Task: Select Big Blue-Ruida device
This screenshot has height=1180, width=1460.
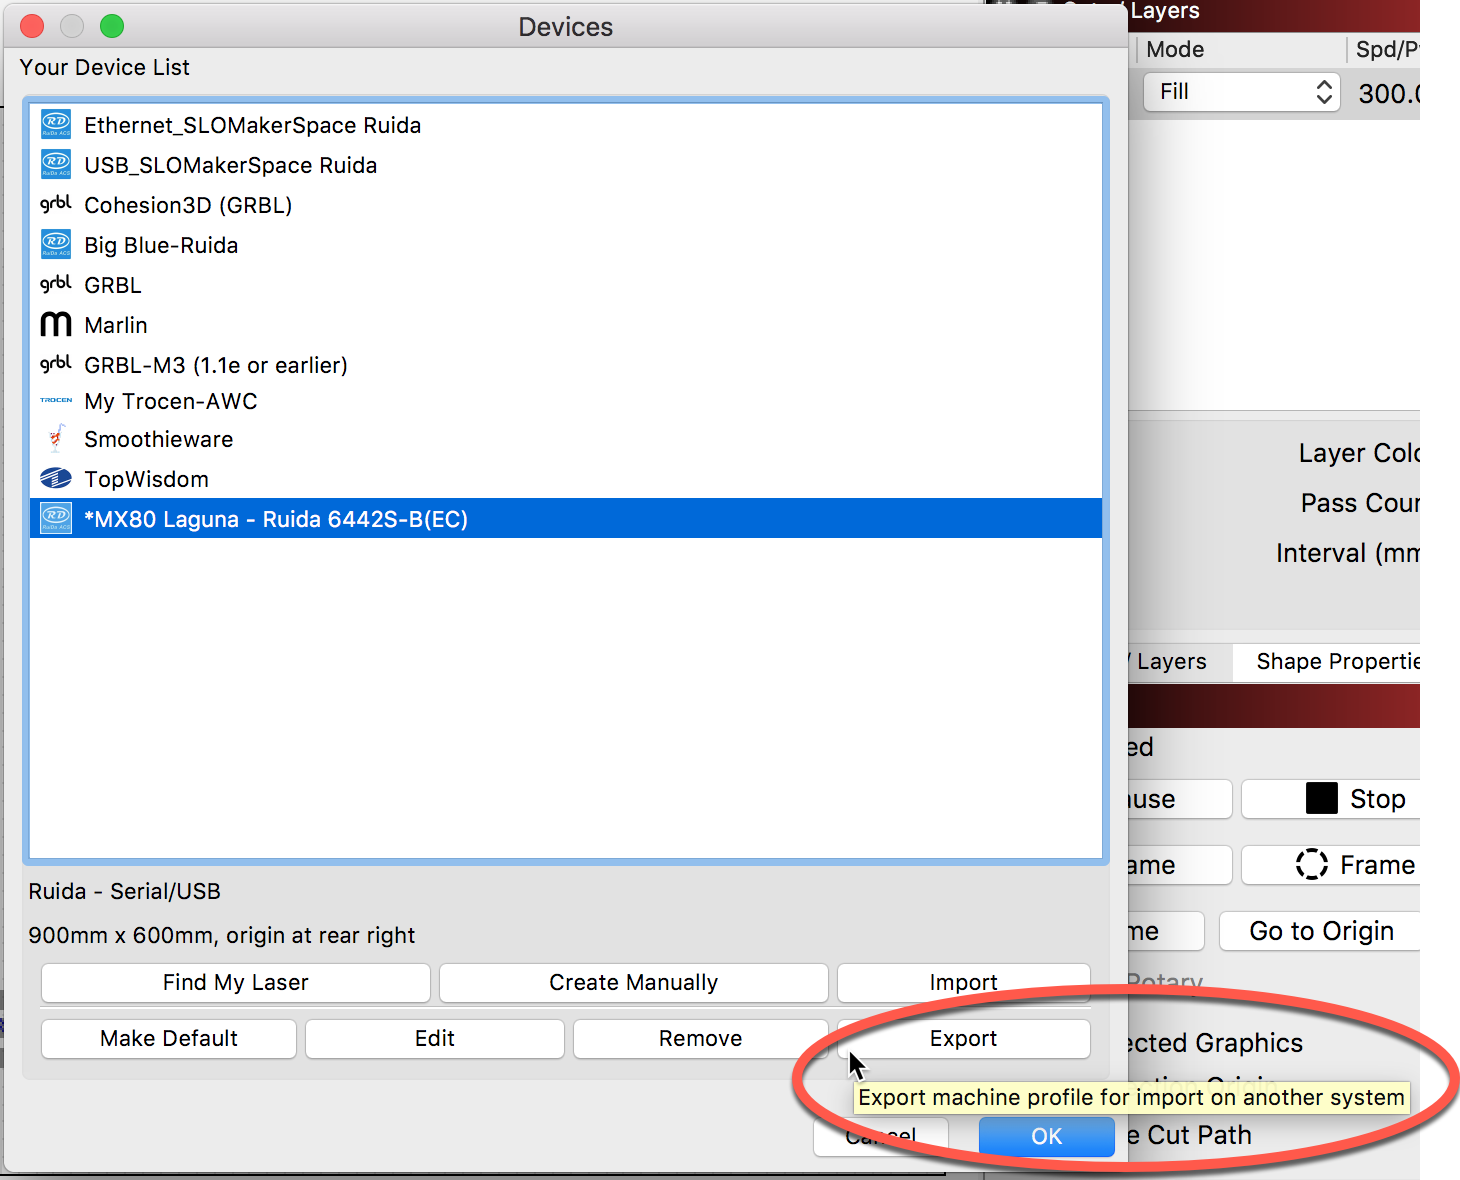Action: [566, 245]
